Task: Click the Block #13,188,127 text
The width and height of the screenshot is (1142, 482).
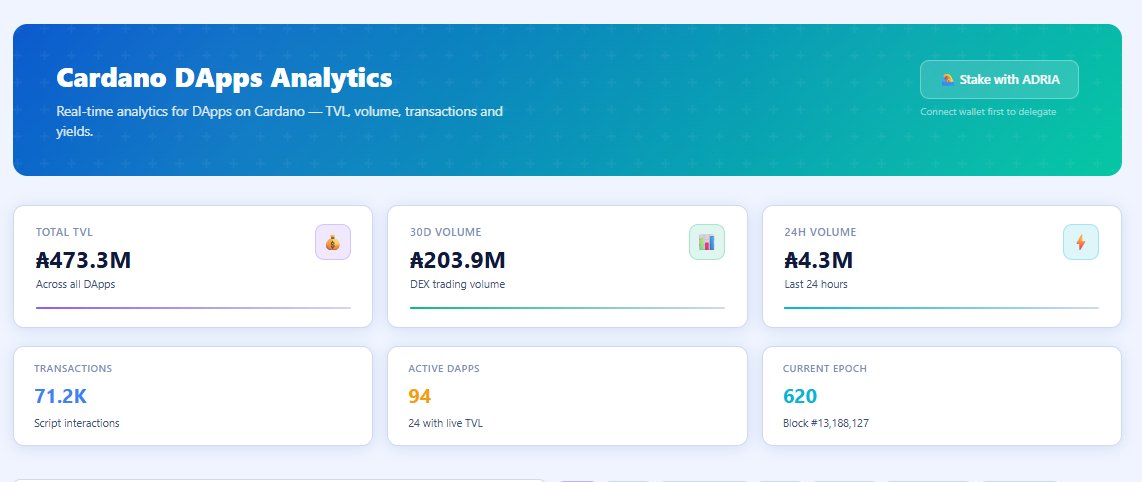Action: (x=825, y=423)
